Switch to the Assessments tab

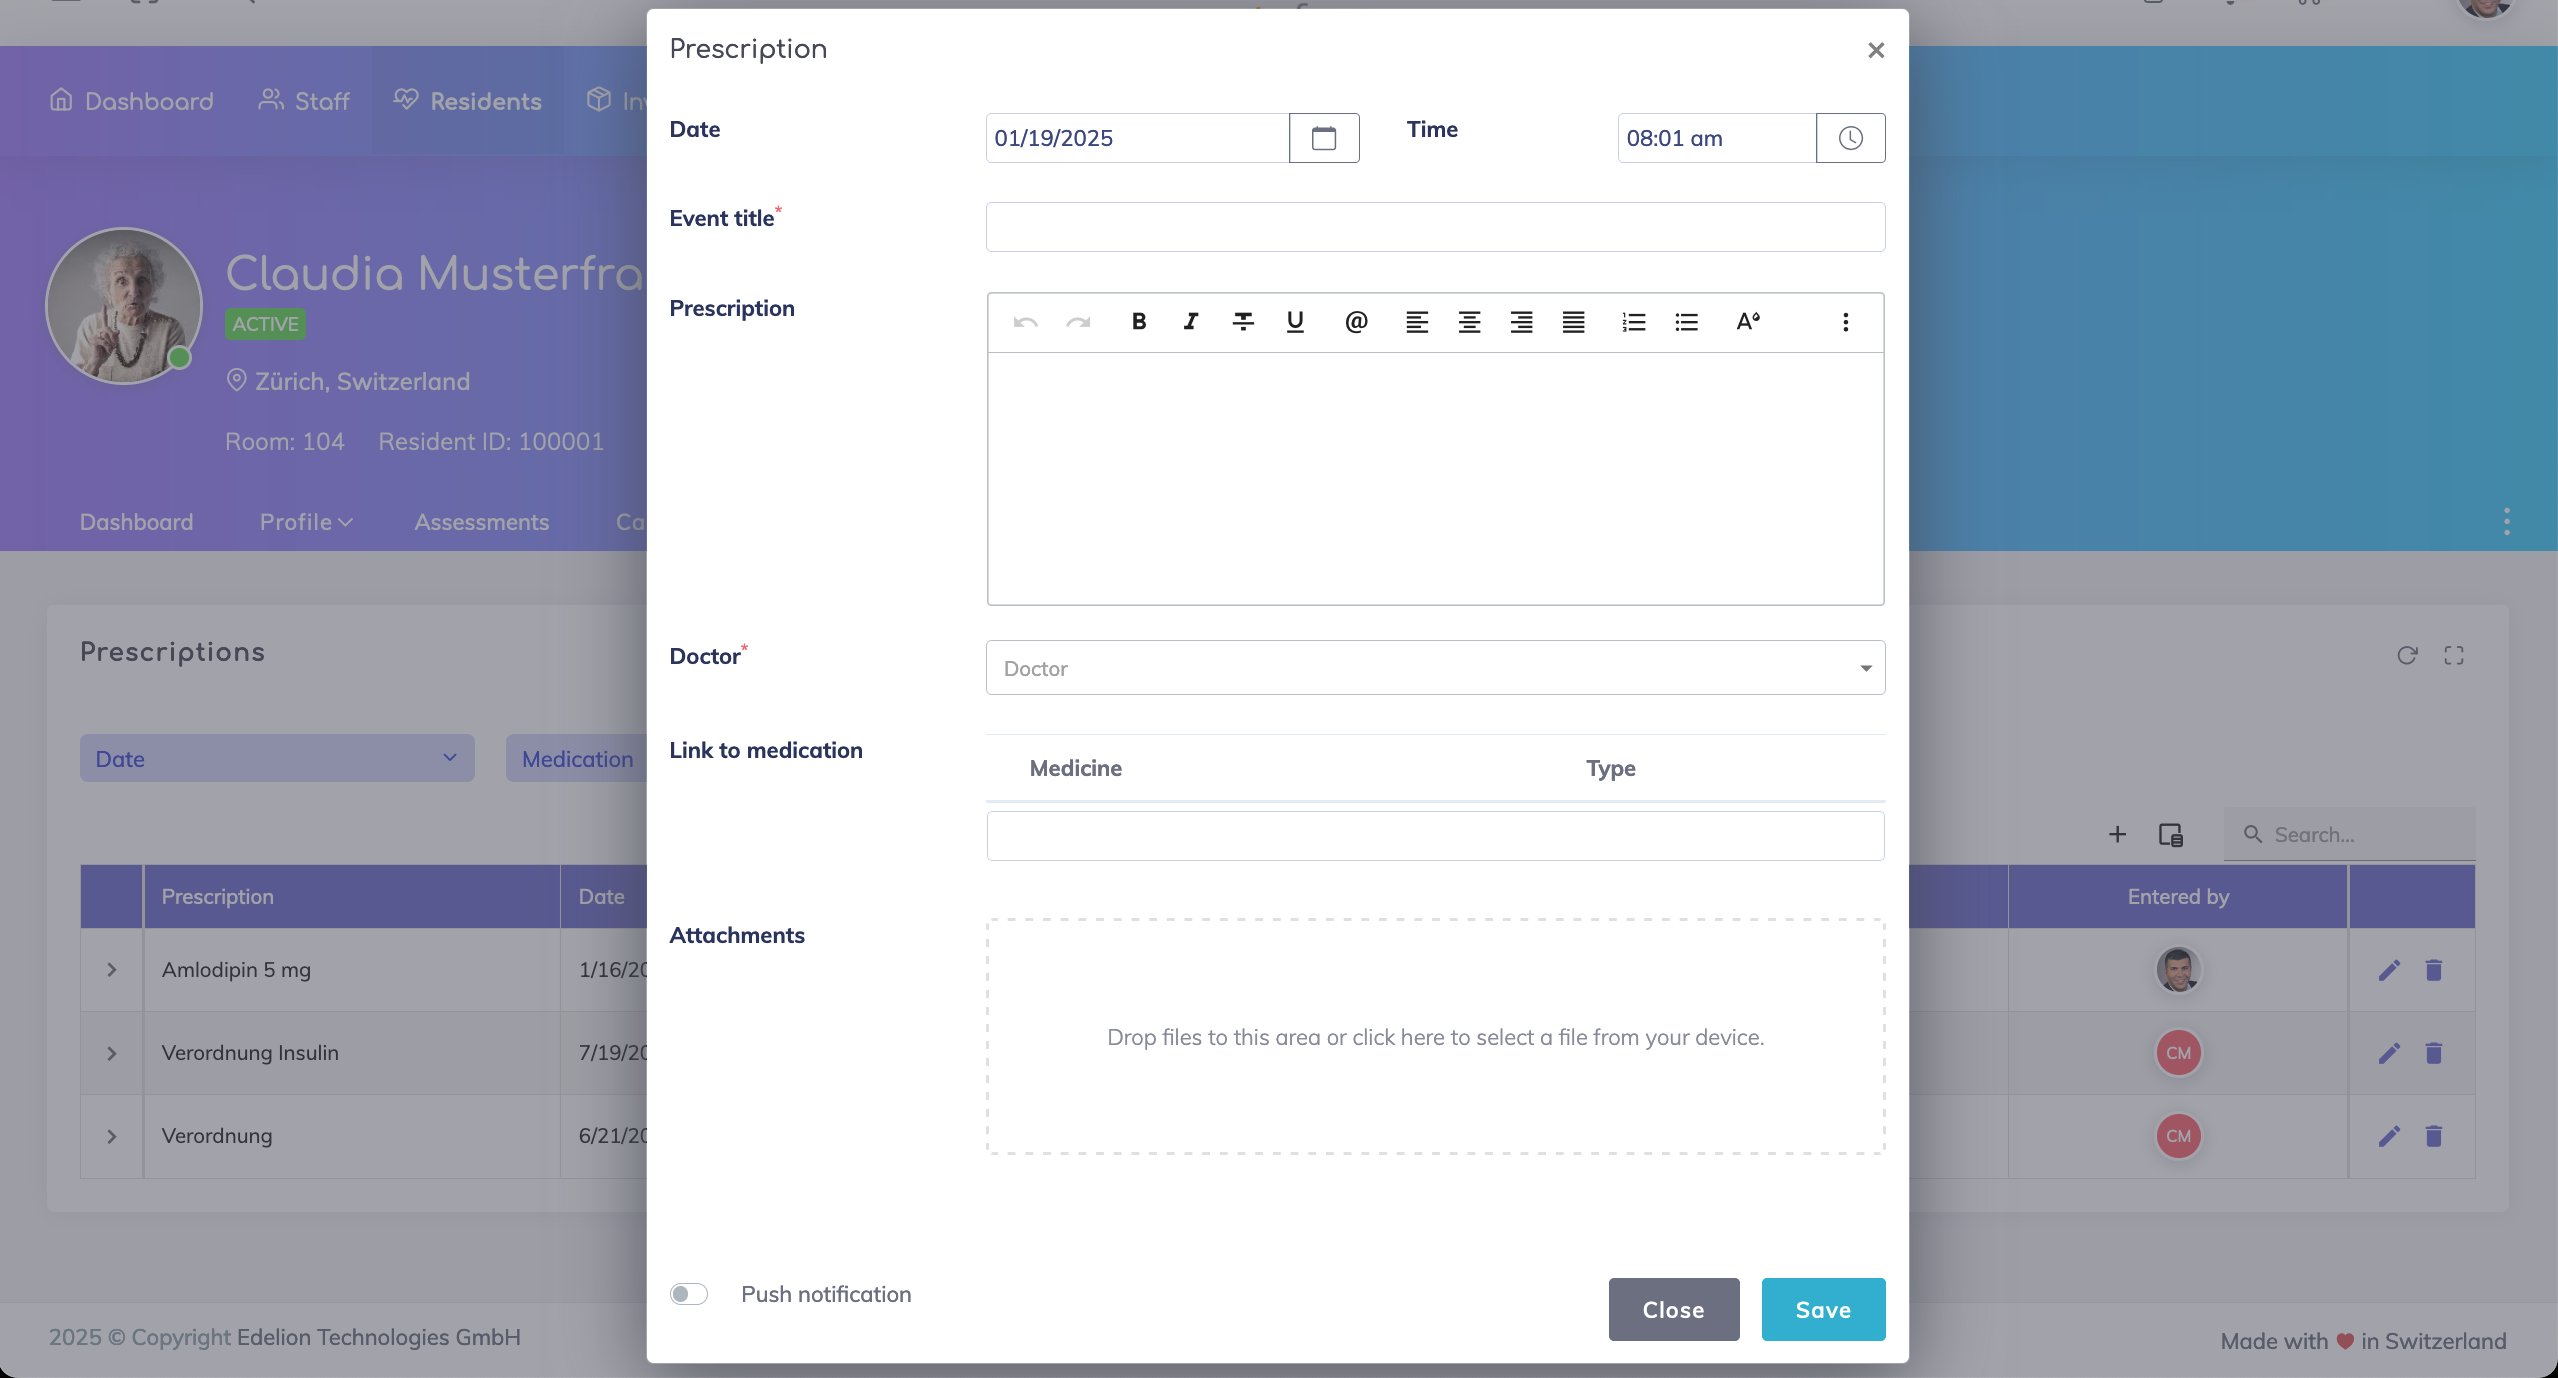tap(481, 522)
